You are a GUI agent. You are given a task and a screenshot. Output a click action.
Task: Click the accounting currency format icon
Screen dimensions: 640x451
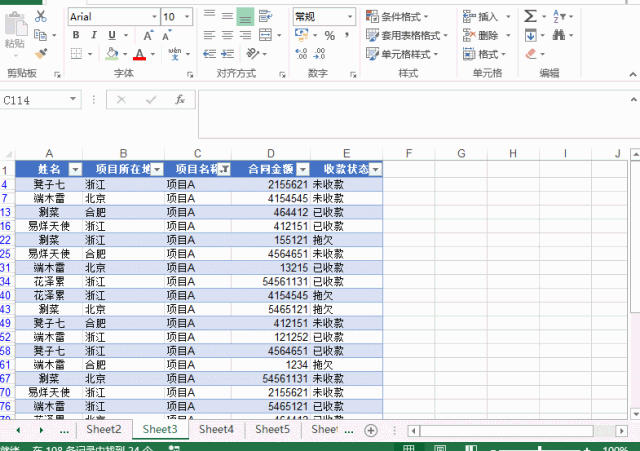[302, 35]
